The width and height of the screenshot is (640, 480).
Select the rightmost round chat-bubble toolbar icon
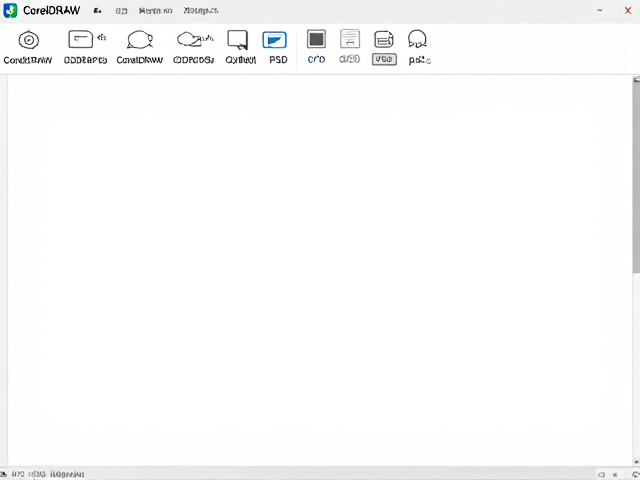pos(417,39)
